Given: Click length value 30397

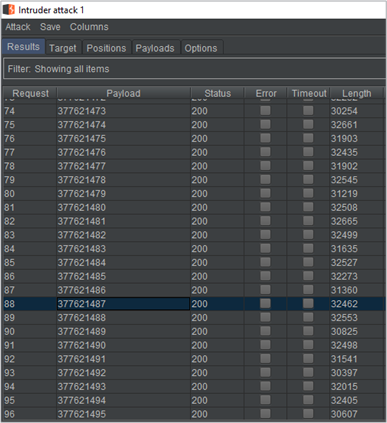Looking at the screenshot, I should pyautogui.click(x=344, y=373).
